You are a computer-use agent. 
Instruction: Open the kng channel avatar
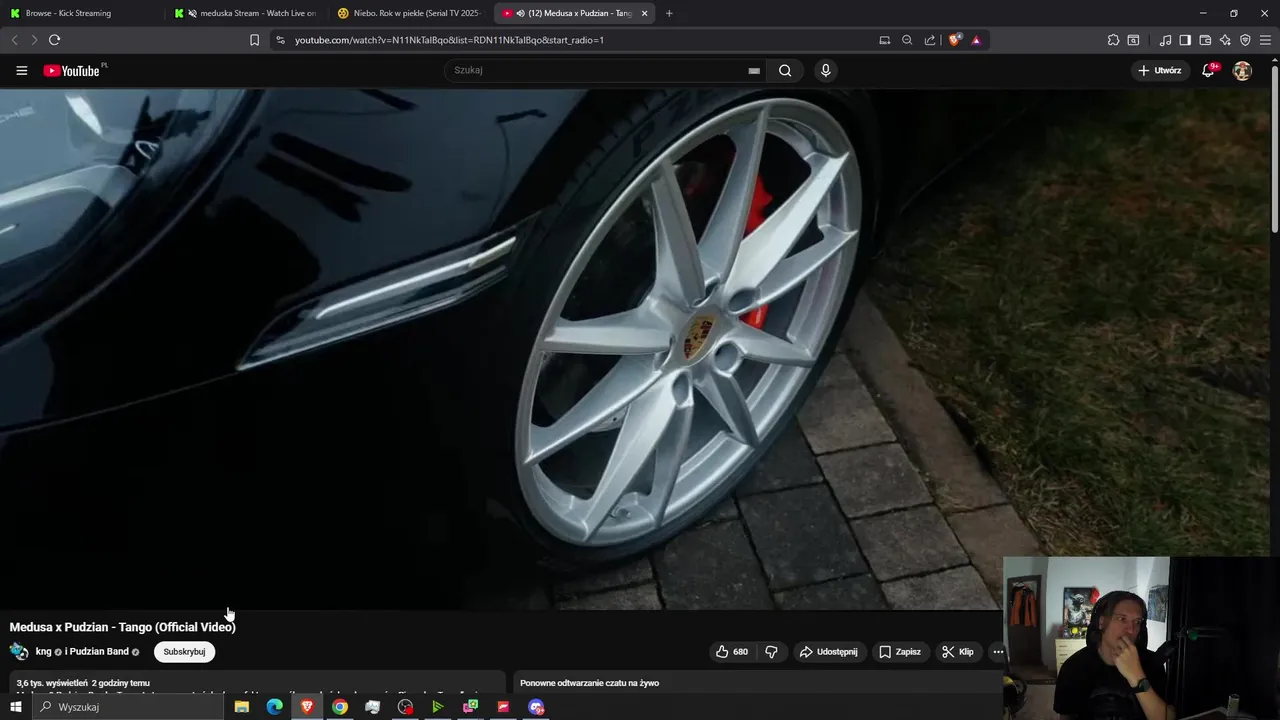pyautogui.click(x=19, y=651)
